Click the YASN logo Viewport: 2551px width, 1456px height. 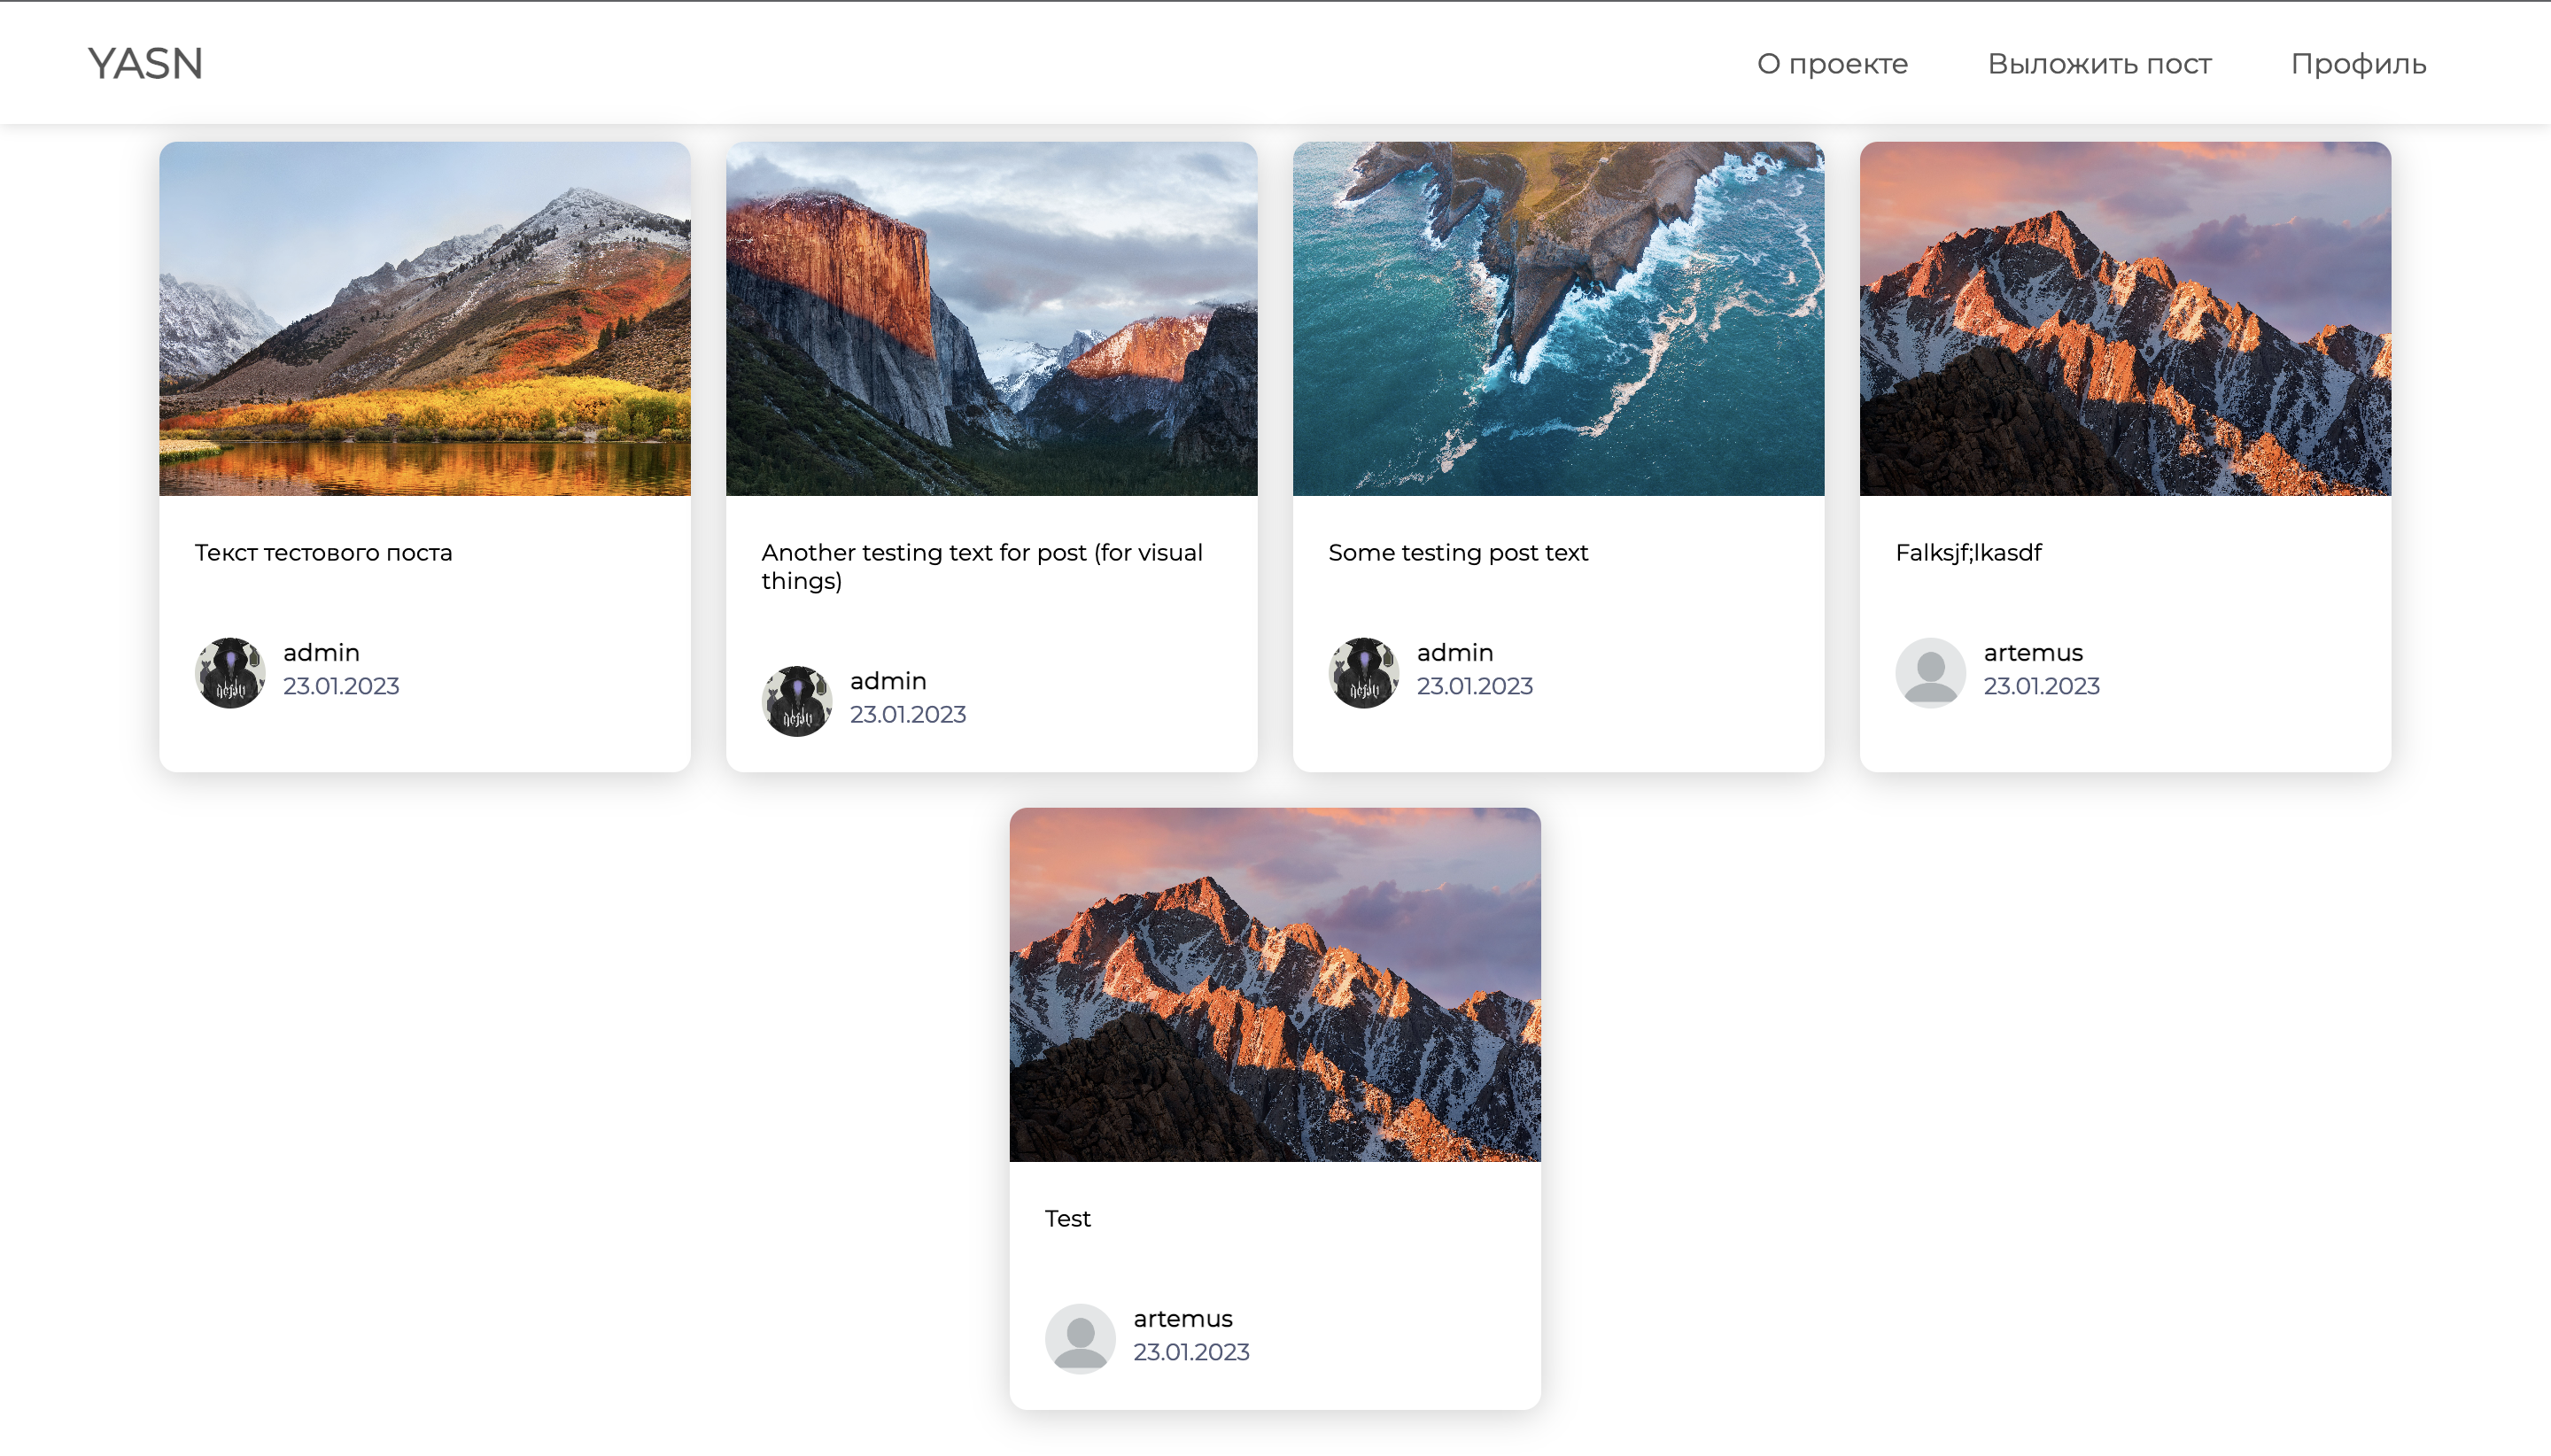pos(145,64)
